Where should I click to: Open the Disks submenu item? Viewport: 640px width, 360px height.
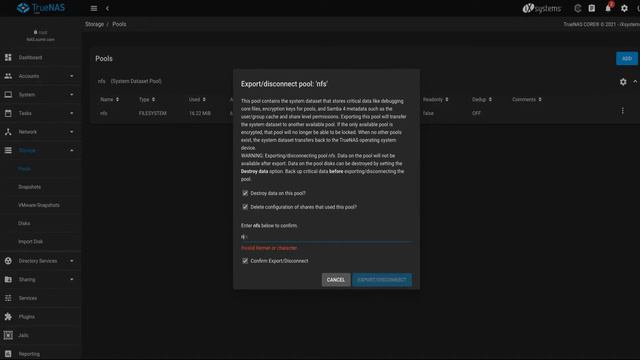coord(24,223)
